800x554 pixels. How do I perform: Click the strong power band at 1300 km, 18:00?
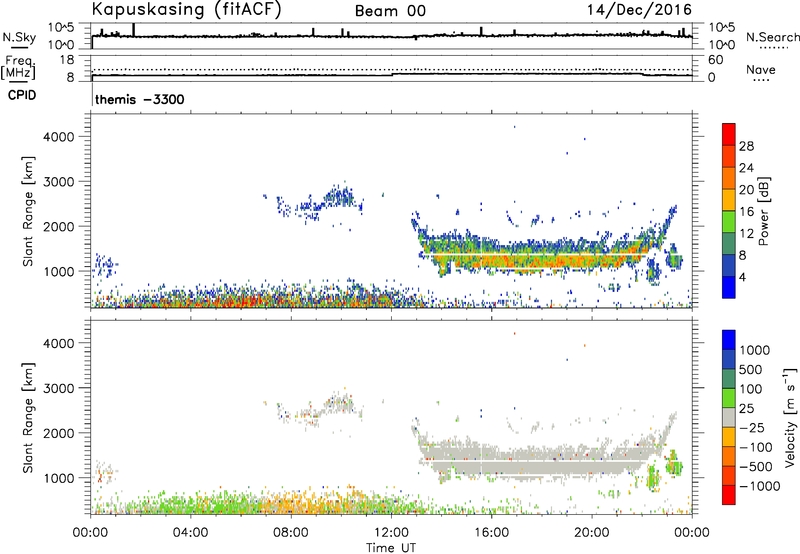(541, 260)
